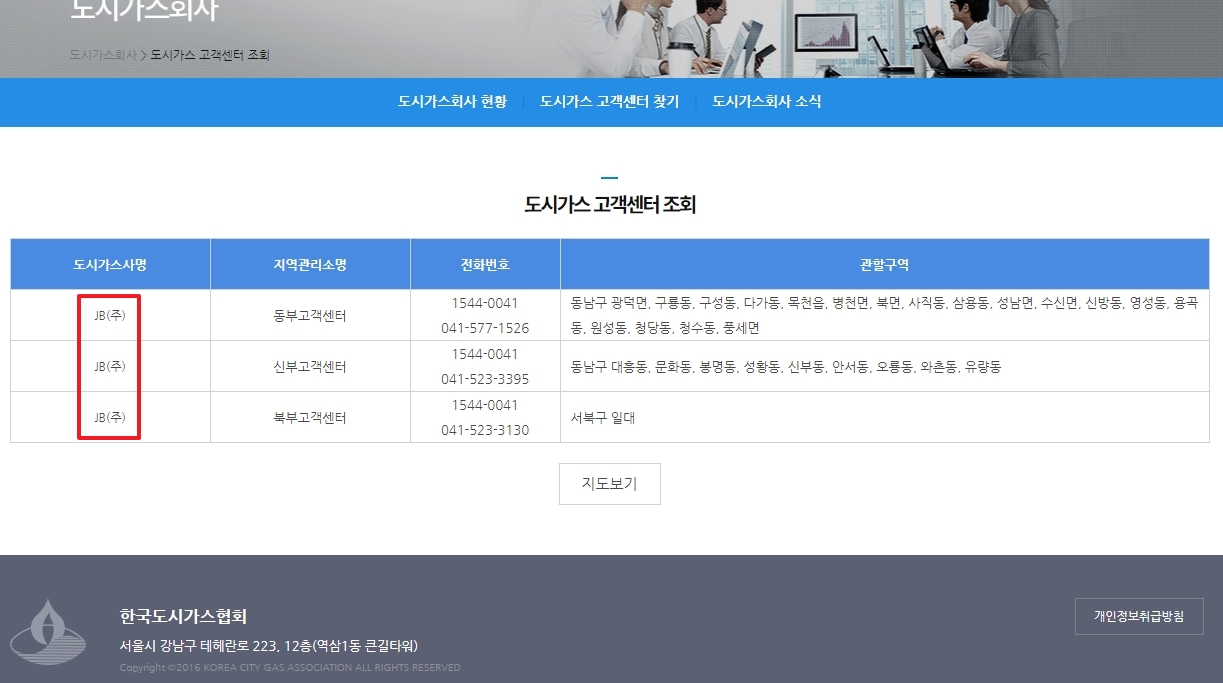Click the 동부고객센터 row entry
Screen dimensions: 1223x683
click(309, 314)
